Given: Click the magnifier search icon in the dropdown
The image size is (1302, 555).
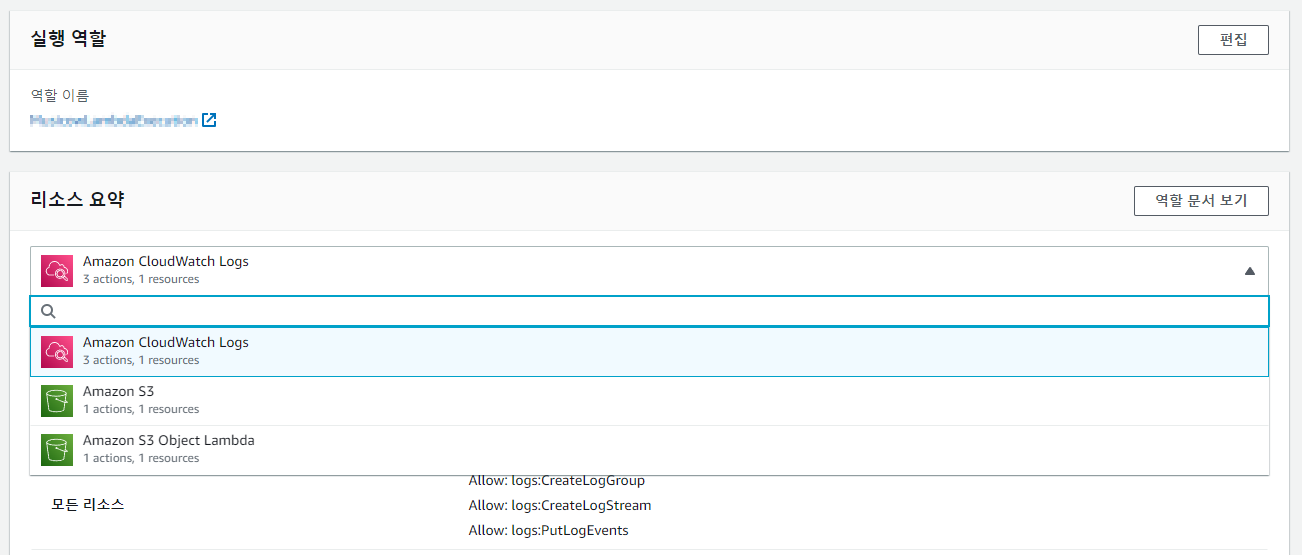Looking at the screenshot, I should coord(48,311).
